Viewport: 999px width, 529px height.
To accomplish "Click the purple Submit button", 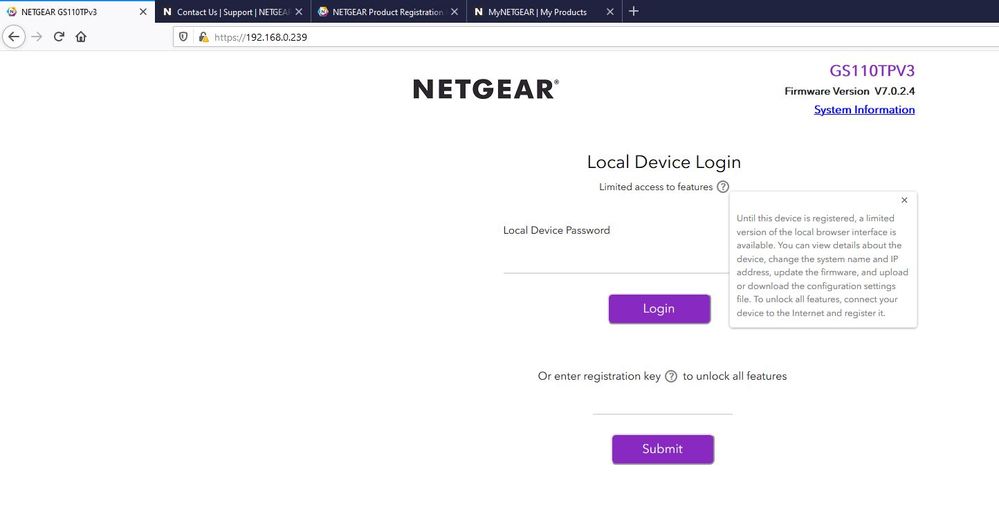I will 663,449.
